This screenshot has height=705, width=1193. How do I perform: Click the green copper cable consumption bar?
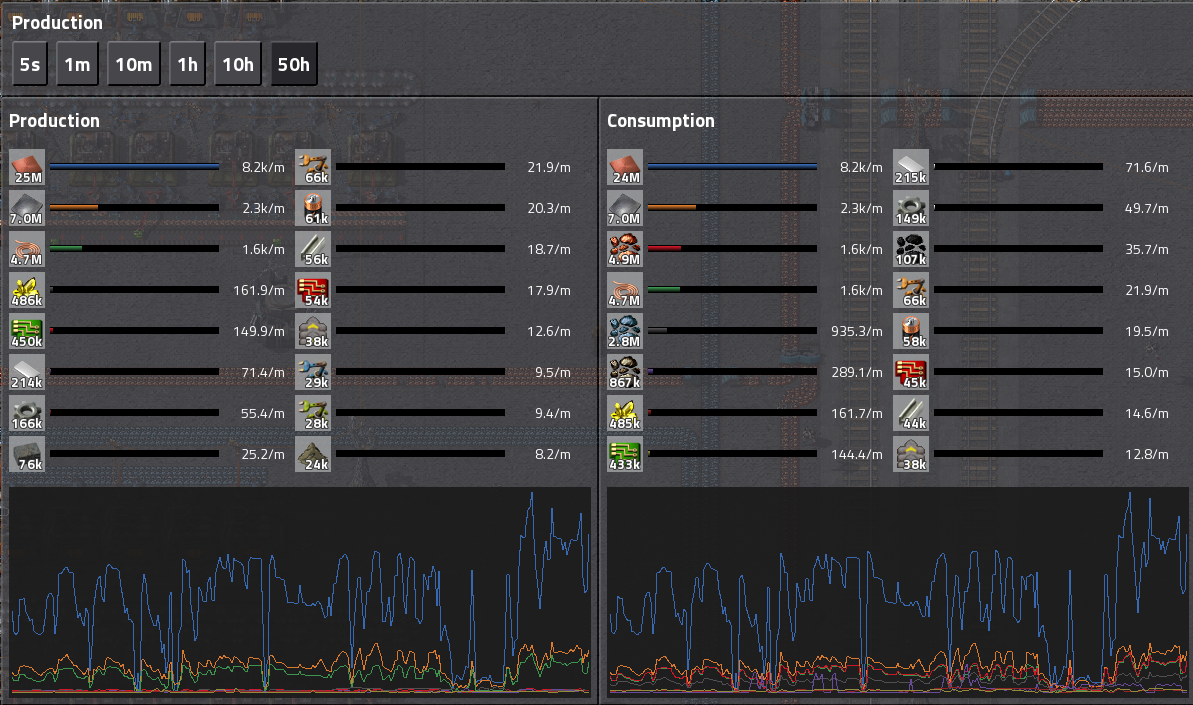(x=732, y=290)
